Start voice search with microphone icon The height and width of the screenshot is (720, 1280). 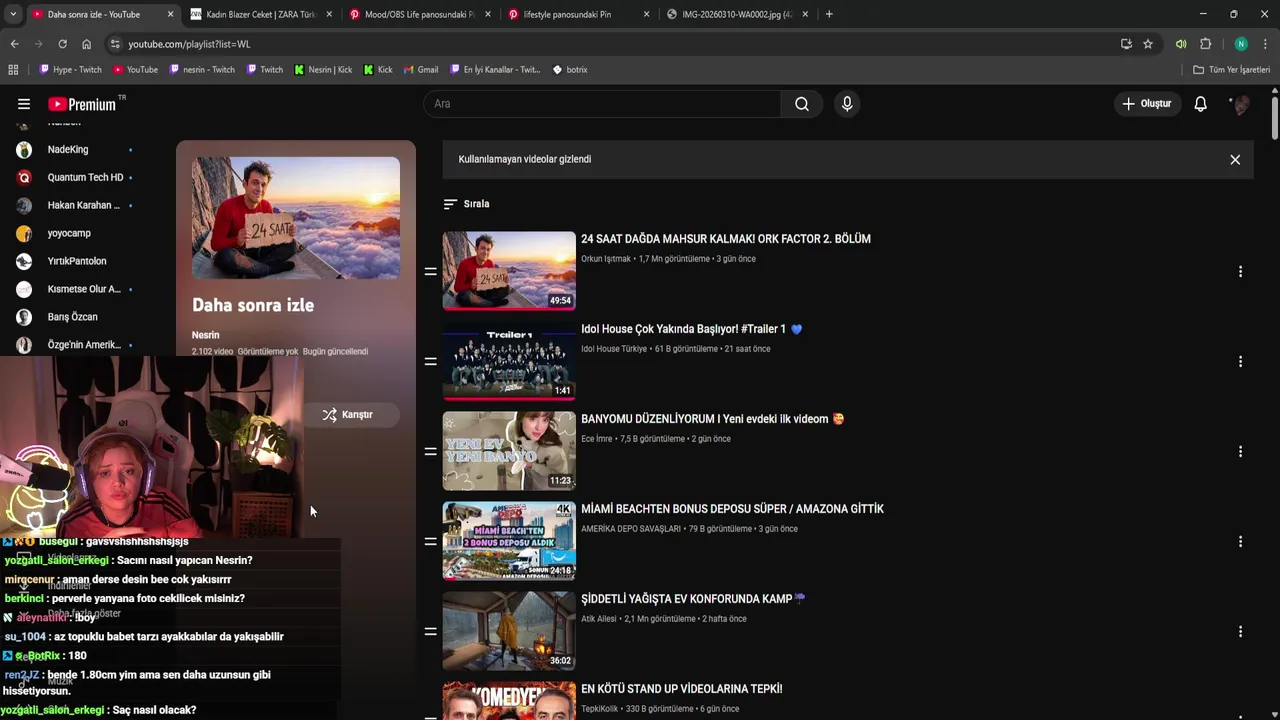pyautogui.click(x=847, y=104)
